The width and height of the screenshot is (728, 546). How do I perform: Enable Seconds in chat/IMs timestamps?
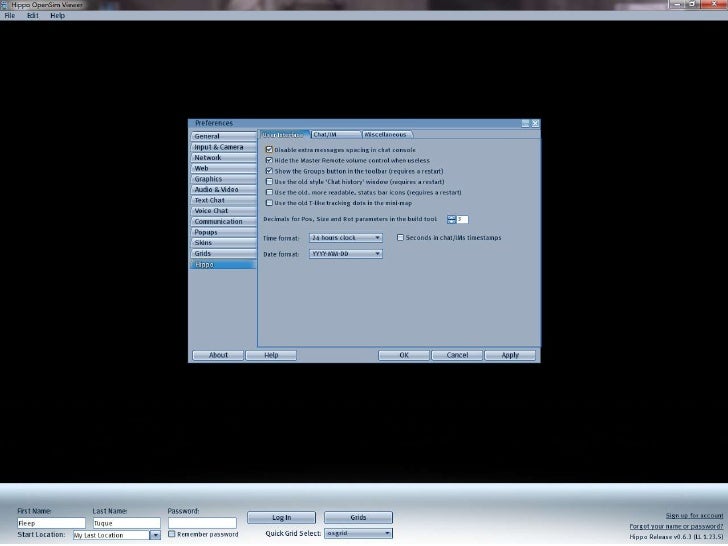[400, 237]
